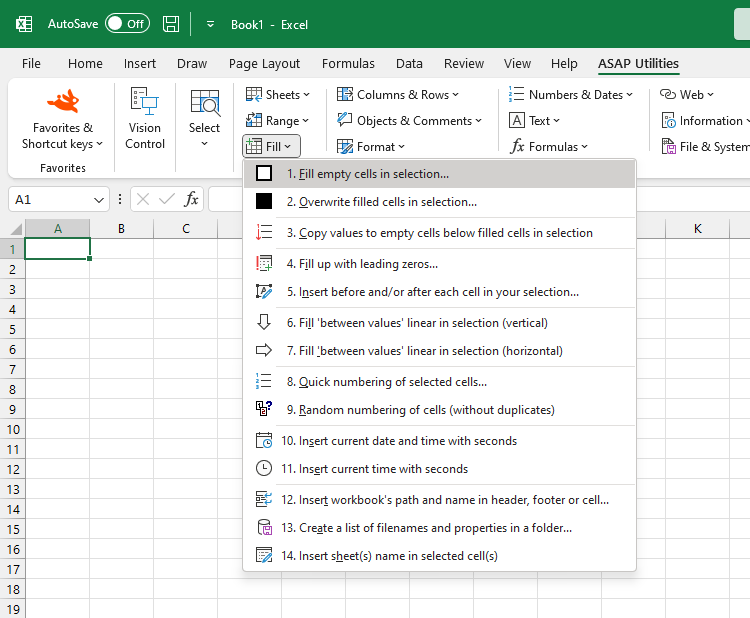
Task: Open the Select tool dropdown
Action: tap(204, 118)
